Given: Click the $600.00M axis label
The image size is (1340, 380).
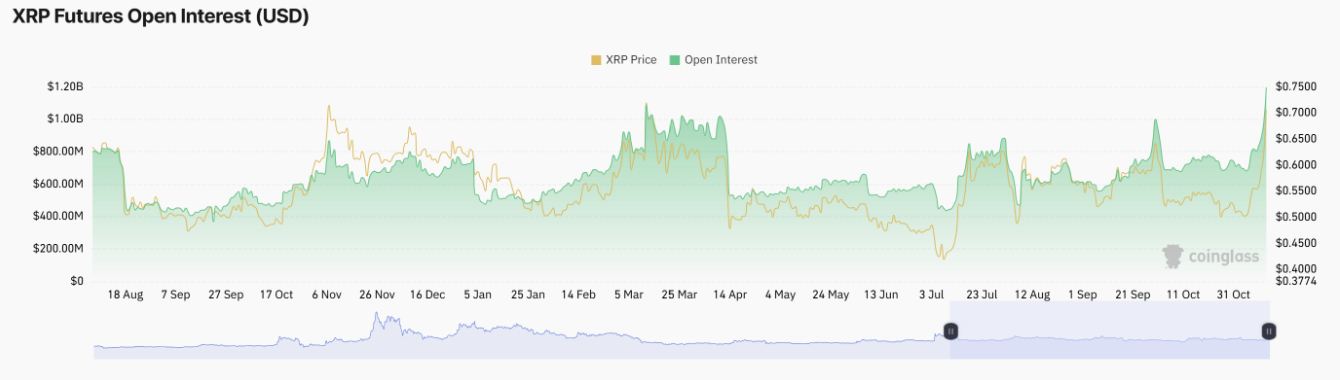Looking at the screenshot, I should click(x=58, y=184).
